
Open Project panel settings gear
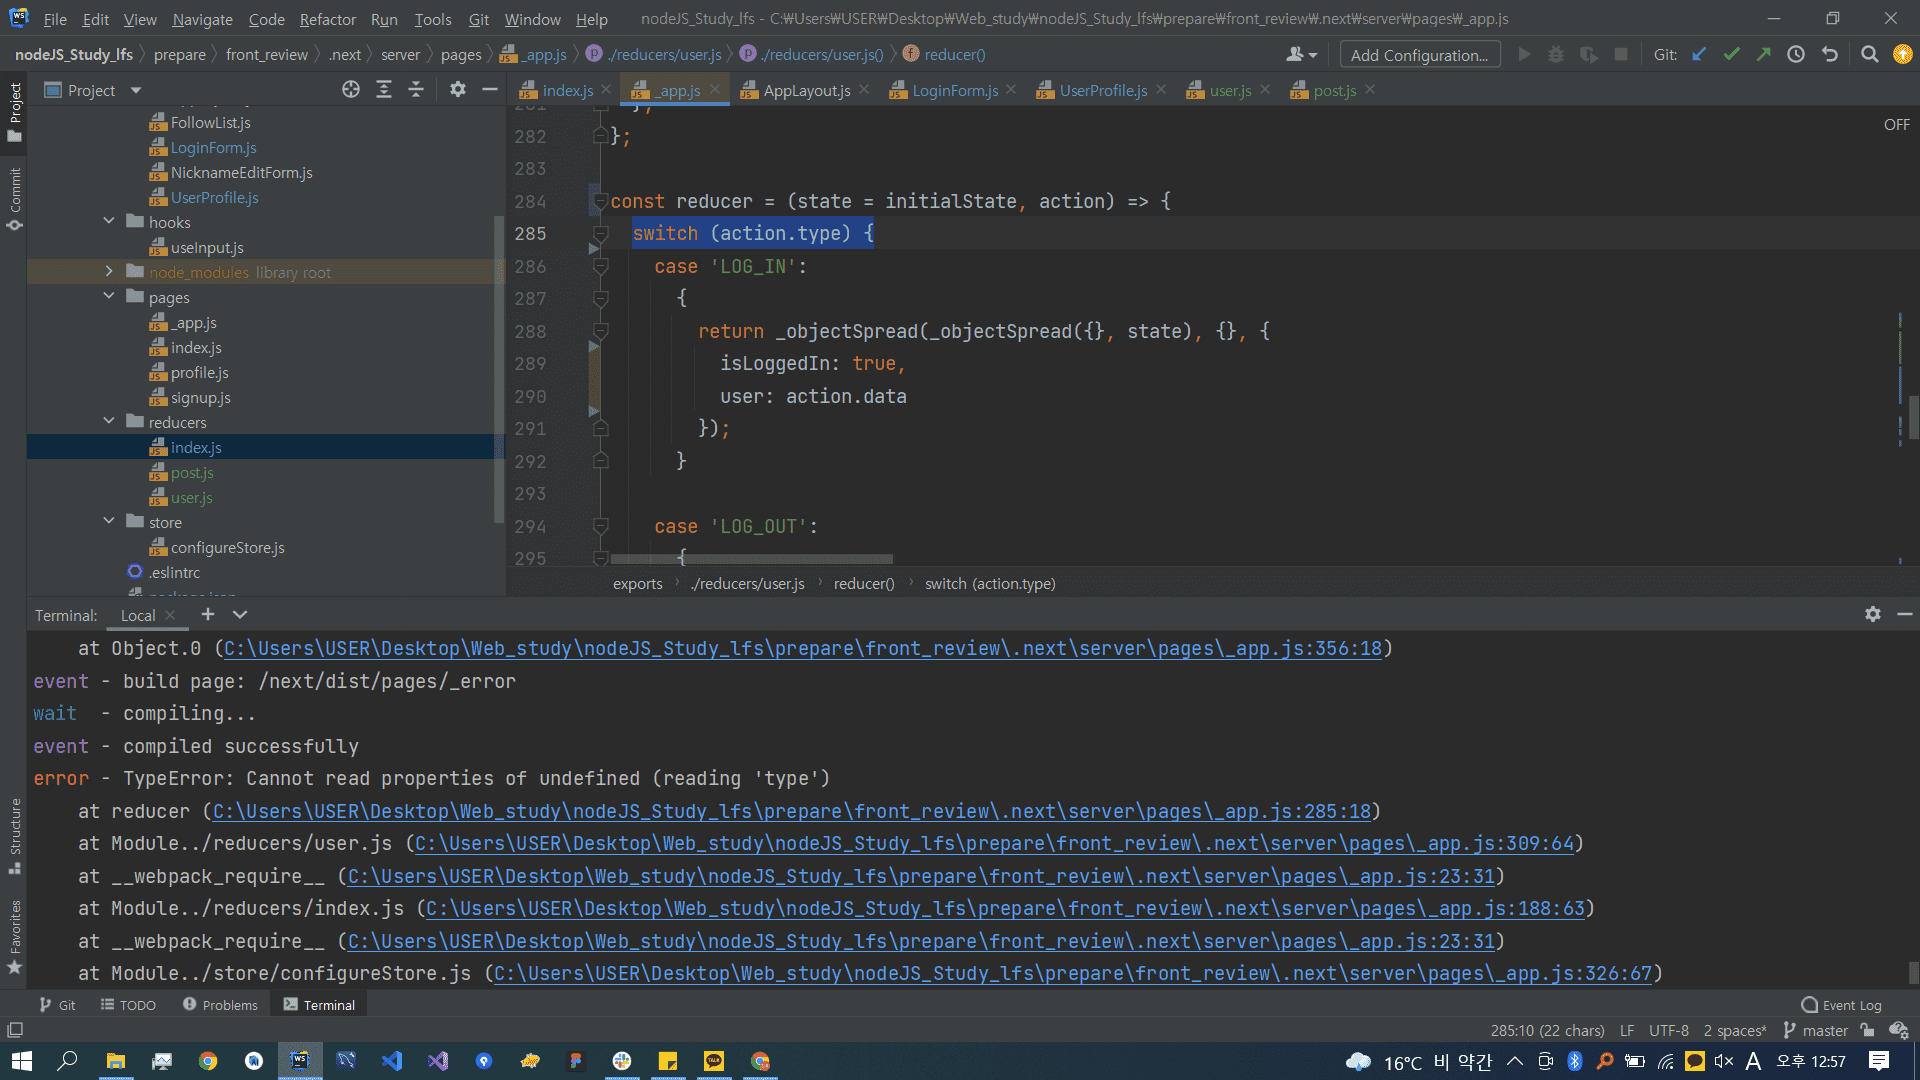(x=458, y=90)
